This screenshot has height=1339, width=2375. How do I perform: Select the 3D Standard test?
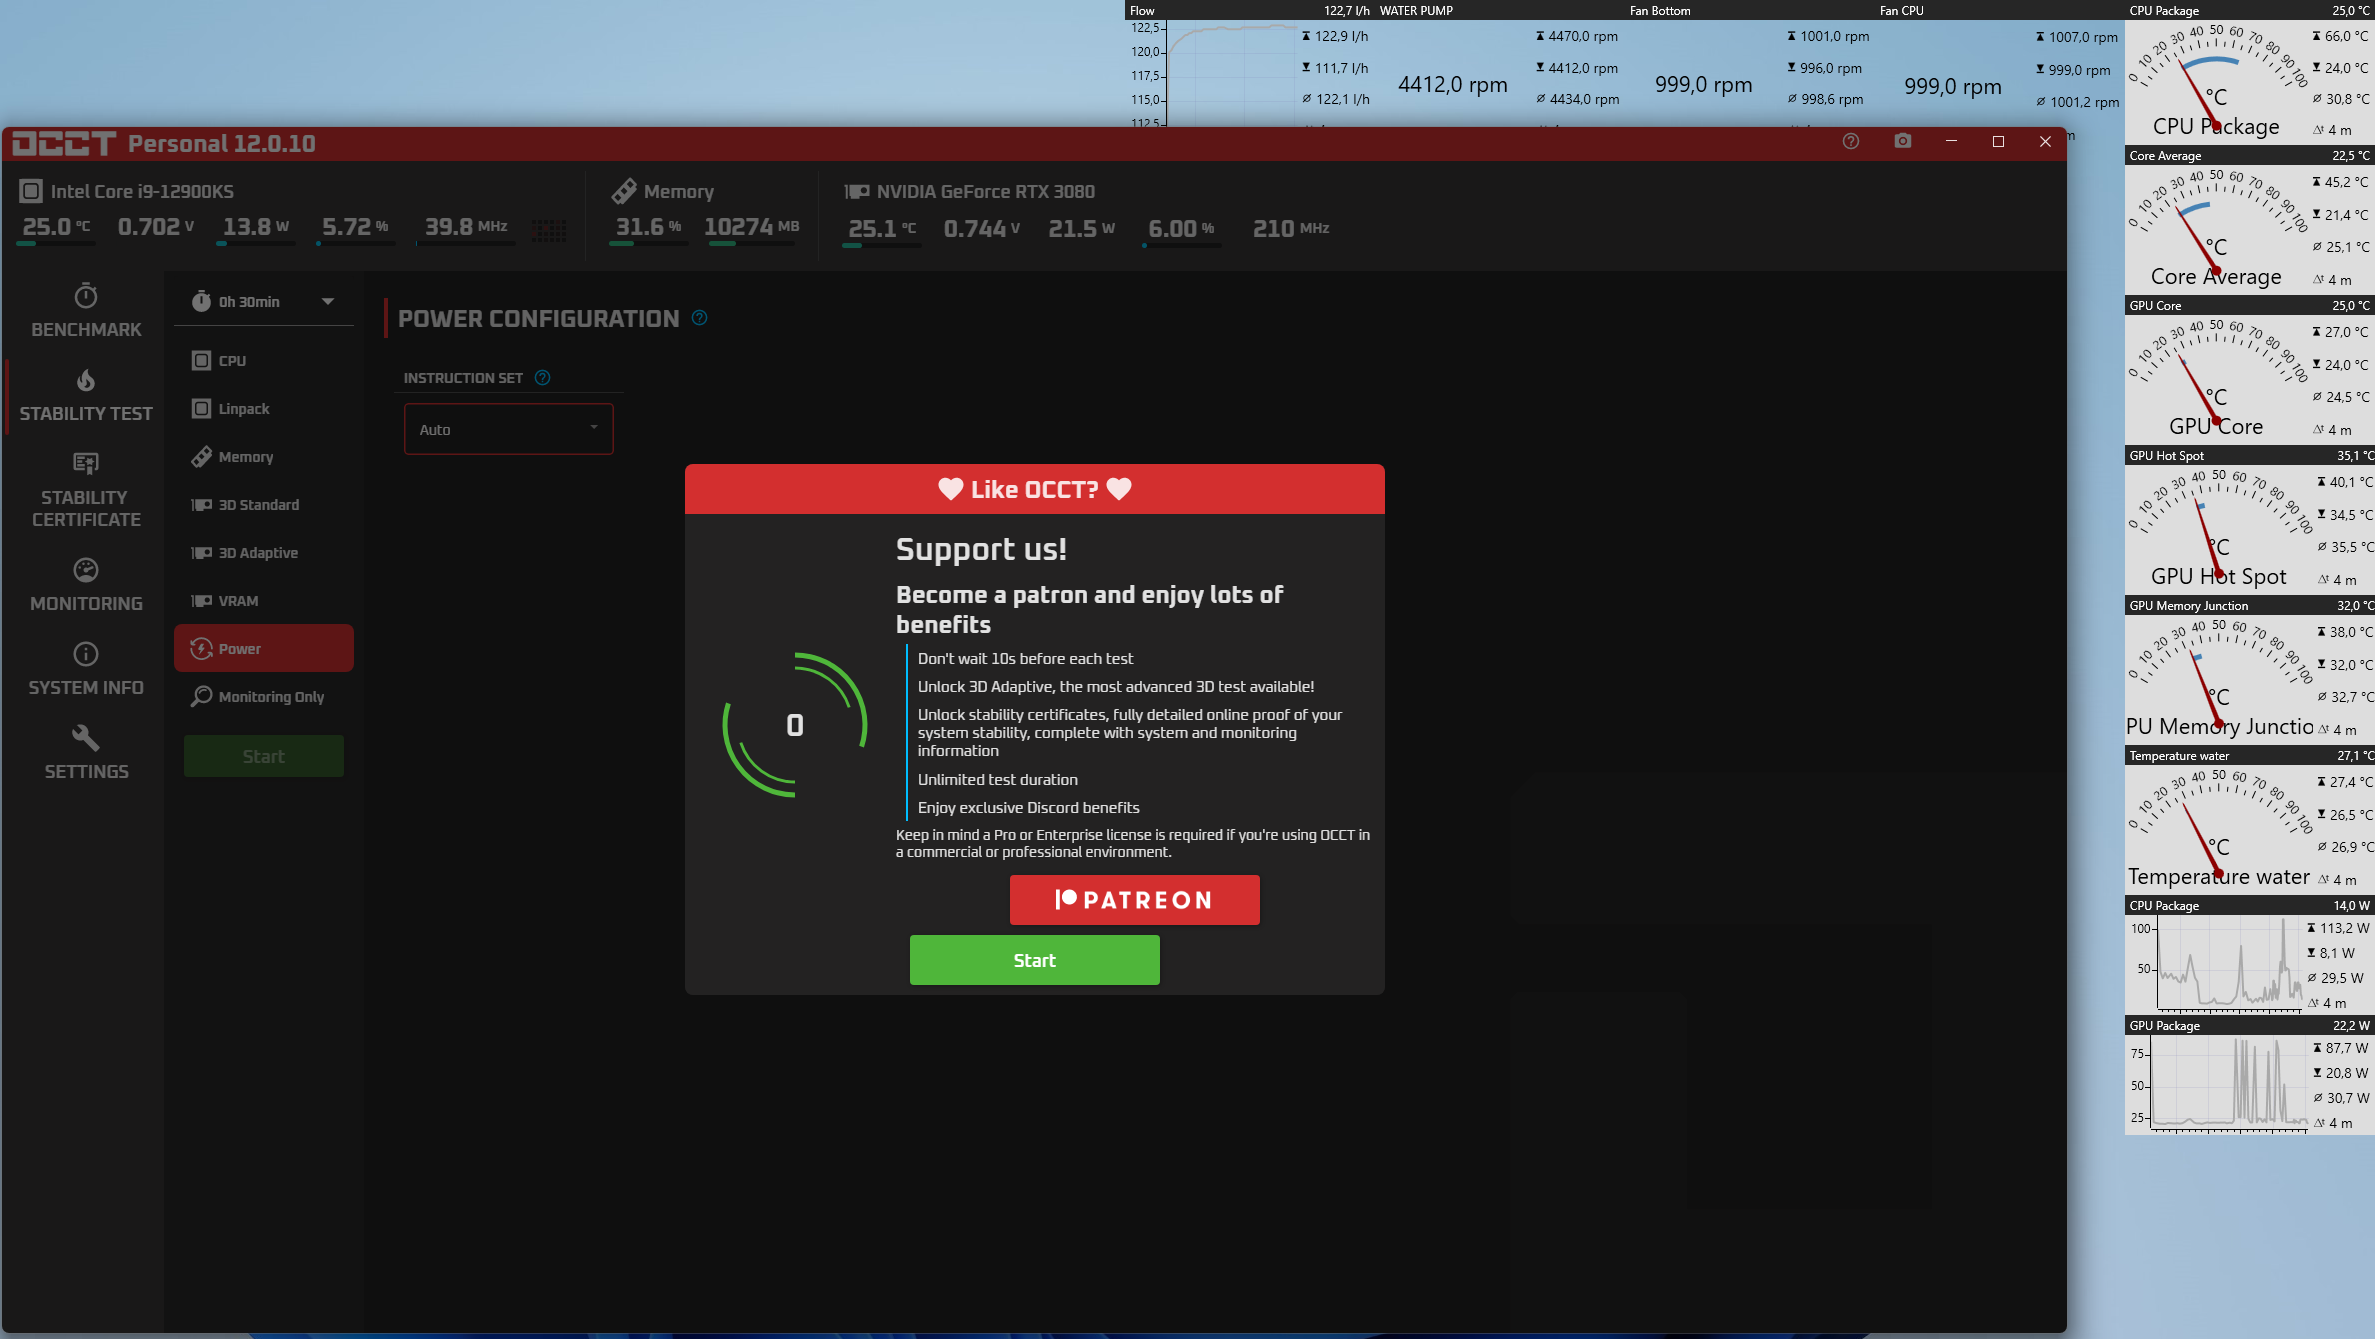[258, 505]
